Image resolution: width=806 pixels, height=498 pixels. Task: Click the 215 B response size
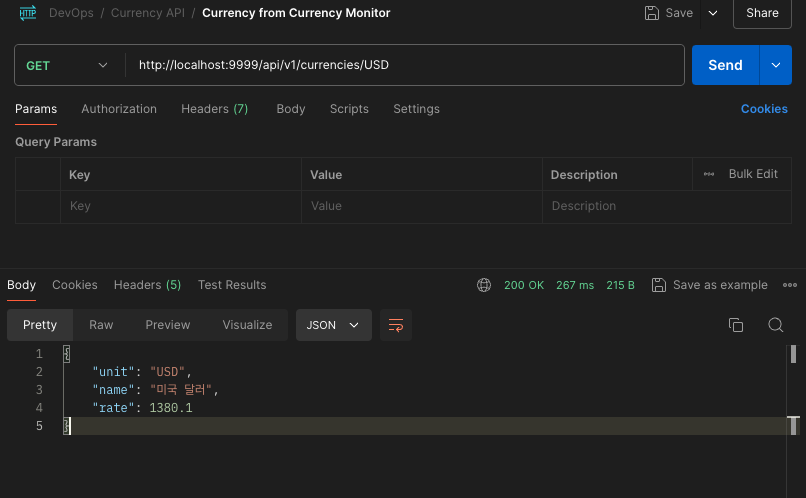point(620,285)
